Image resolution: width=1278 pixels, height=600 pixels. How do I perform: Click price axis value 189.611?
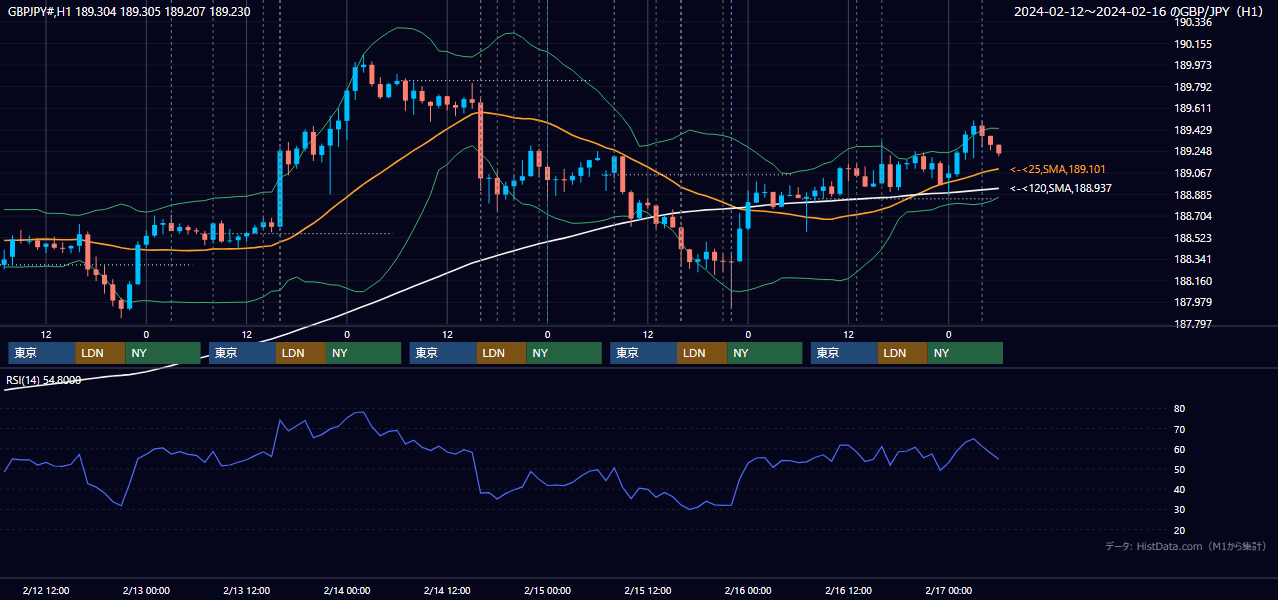(1193, 108)
